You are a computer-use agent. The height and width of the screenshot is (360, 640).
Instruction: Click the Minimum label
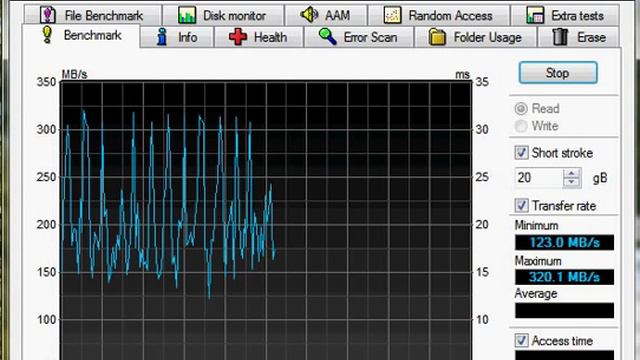tap(536, 225)
